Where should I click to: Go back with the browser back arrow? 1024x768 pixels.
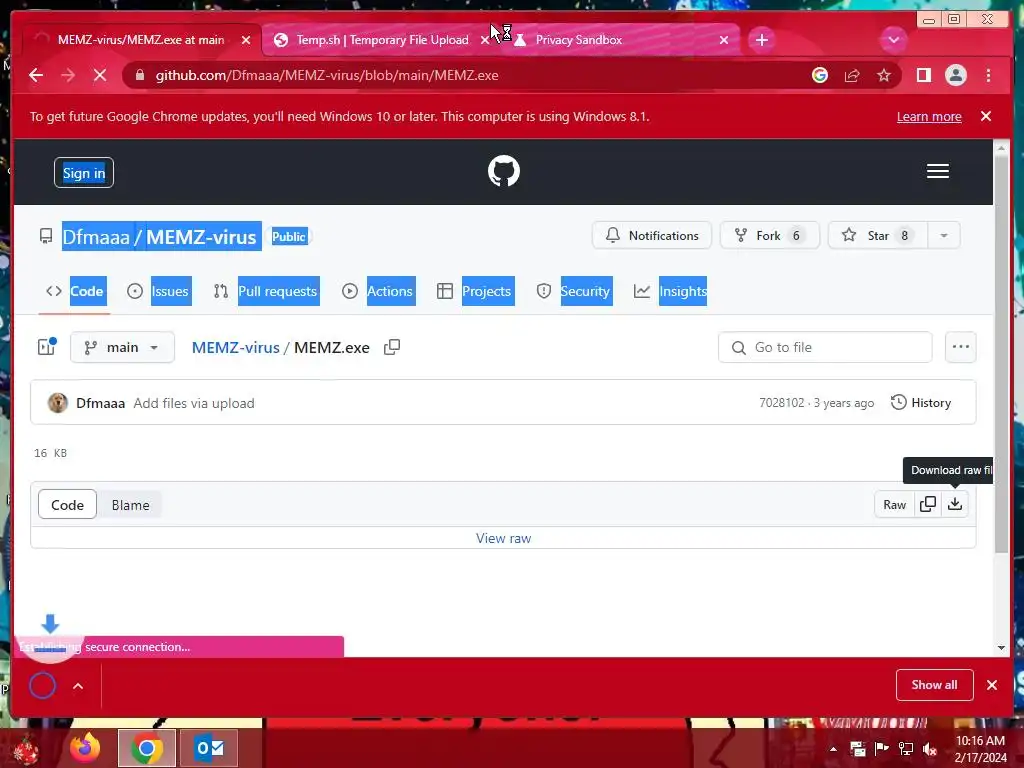tap(36, 76)
